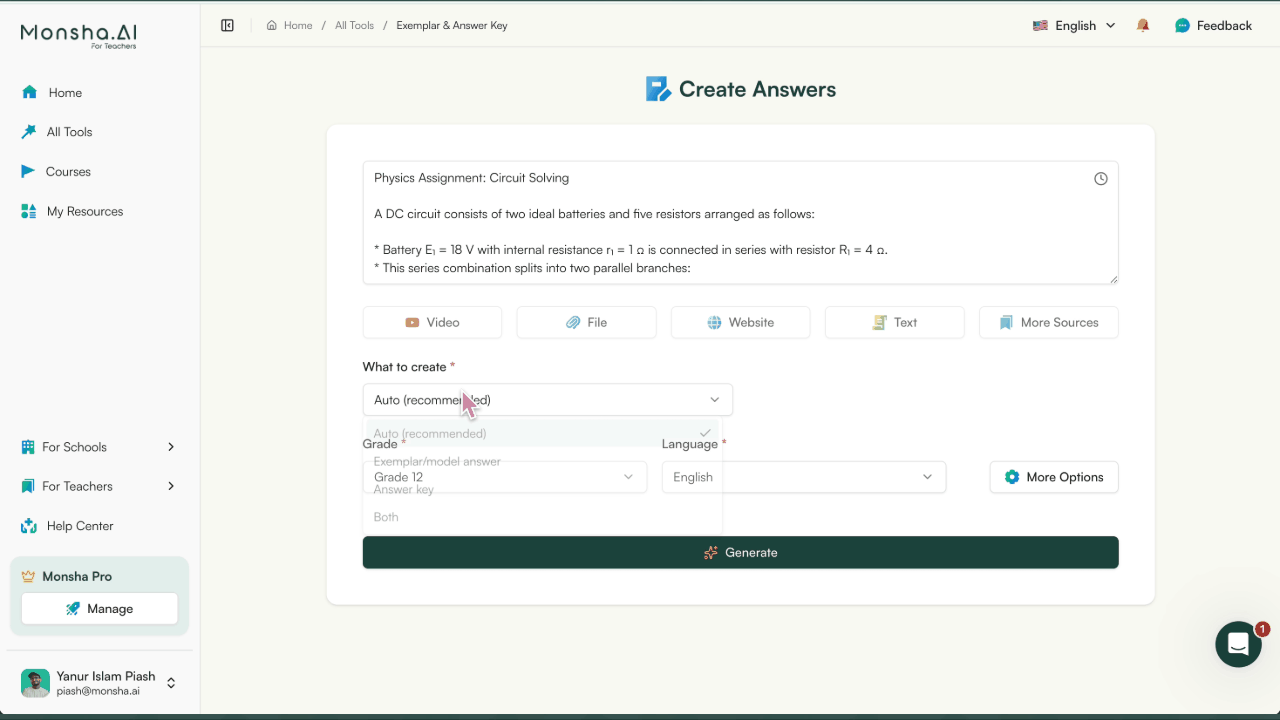This screenshot has height=720, width=1280.
Task: Open the support chat bubble
Action: click(x=1238, y=644)
